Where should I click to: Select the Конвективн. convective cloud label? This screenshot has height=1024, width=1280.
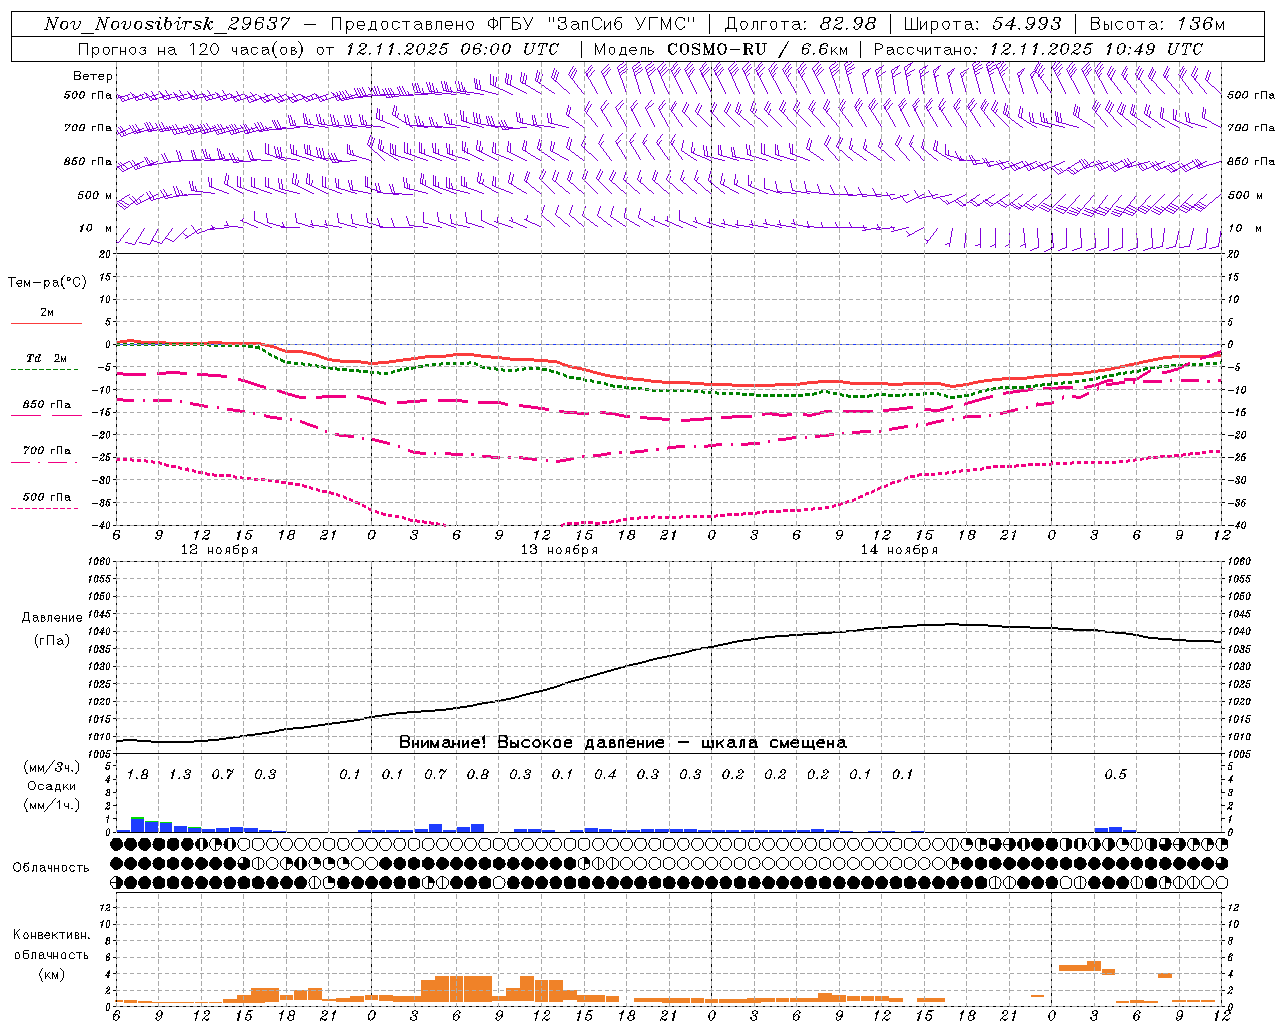click(51, 935)
